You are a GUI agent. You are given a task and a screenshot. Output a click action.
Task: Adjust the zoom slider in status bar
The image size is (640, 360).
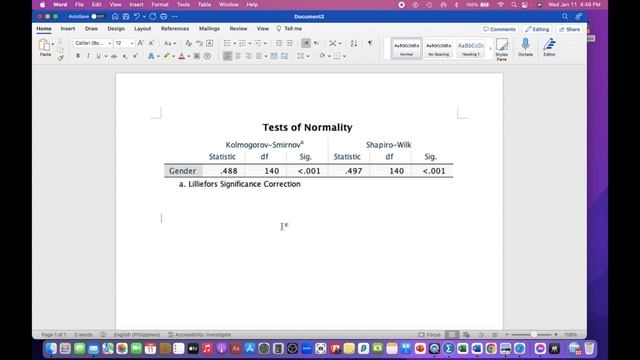tap(533, 335)
